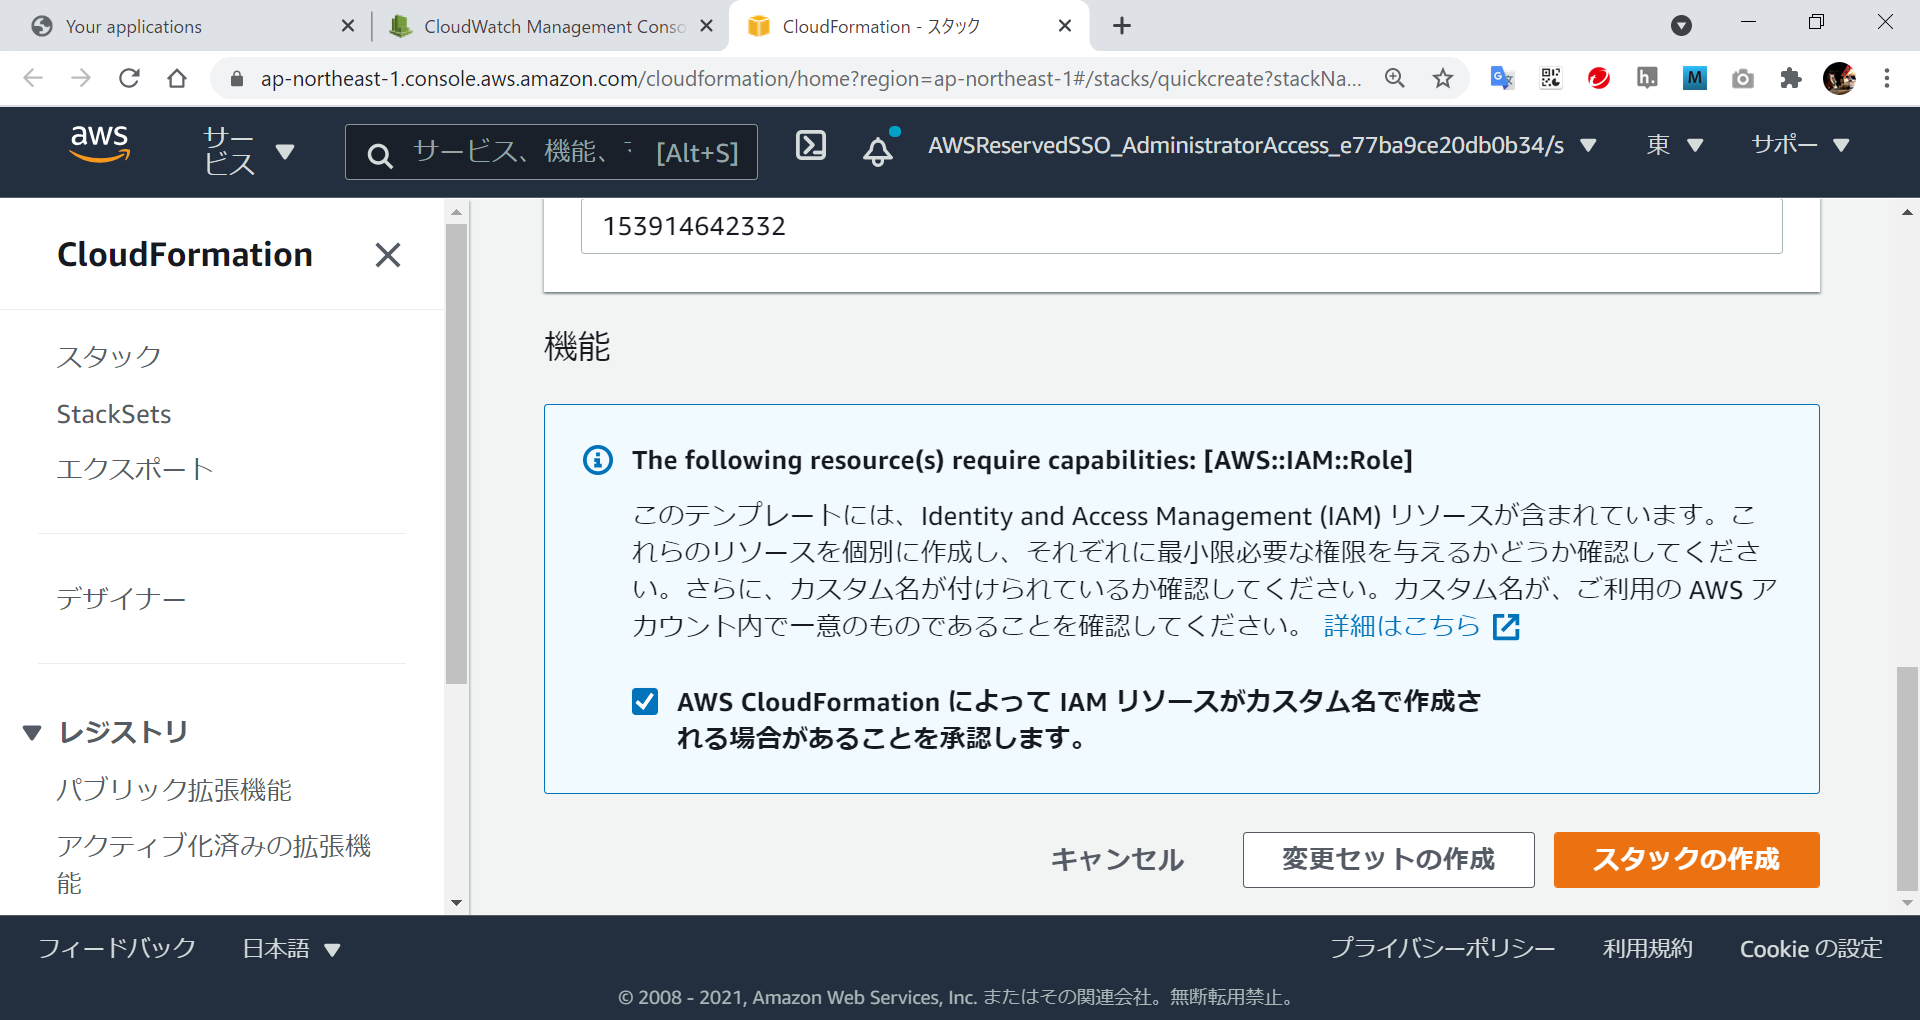Open the AWSReservedSSO account dropdown
Viewport: 1920px width, 1020px height.
point(1260,146)
